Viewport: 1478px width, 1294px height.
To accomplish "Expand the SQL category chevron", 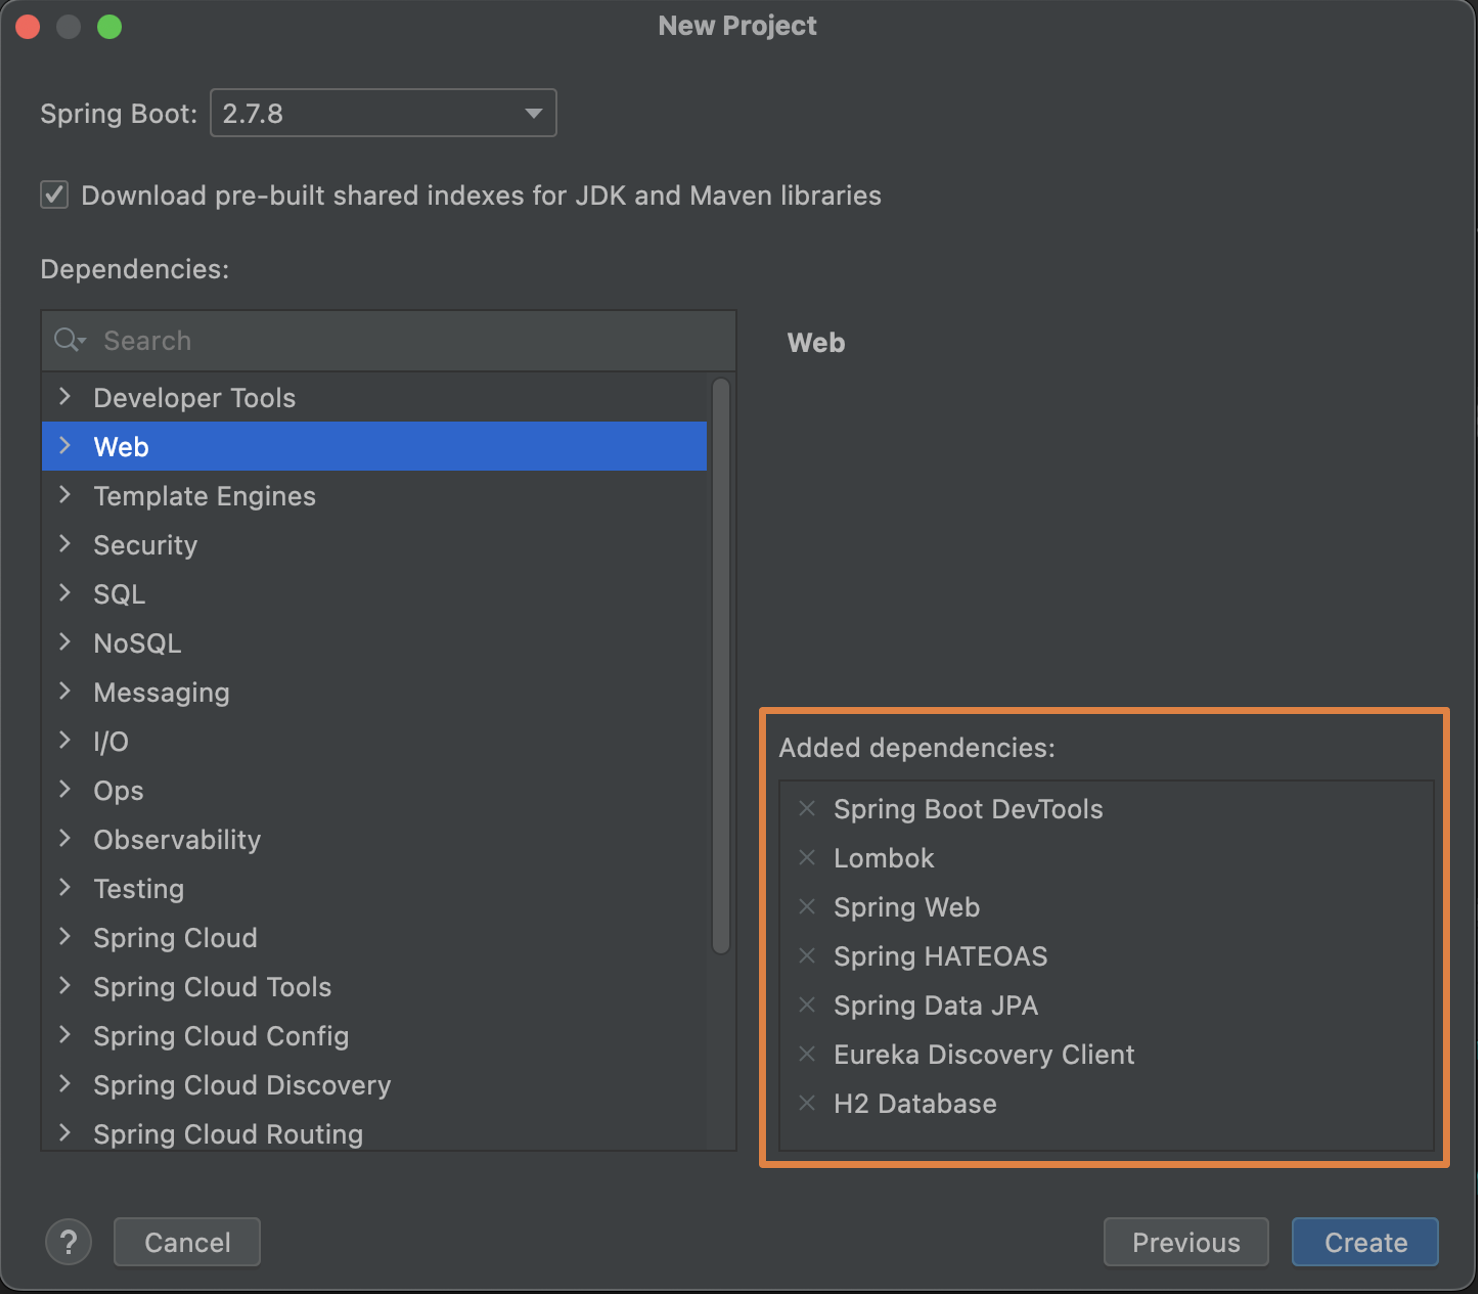I will click(65, 593).
